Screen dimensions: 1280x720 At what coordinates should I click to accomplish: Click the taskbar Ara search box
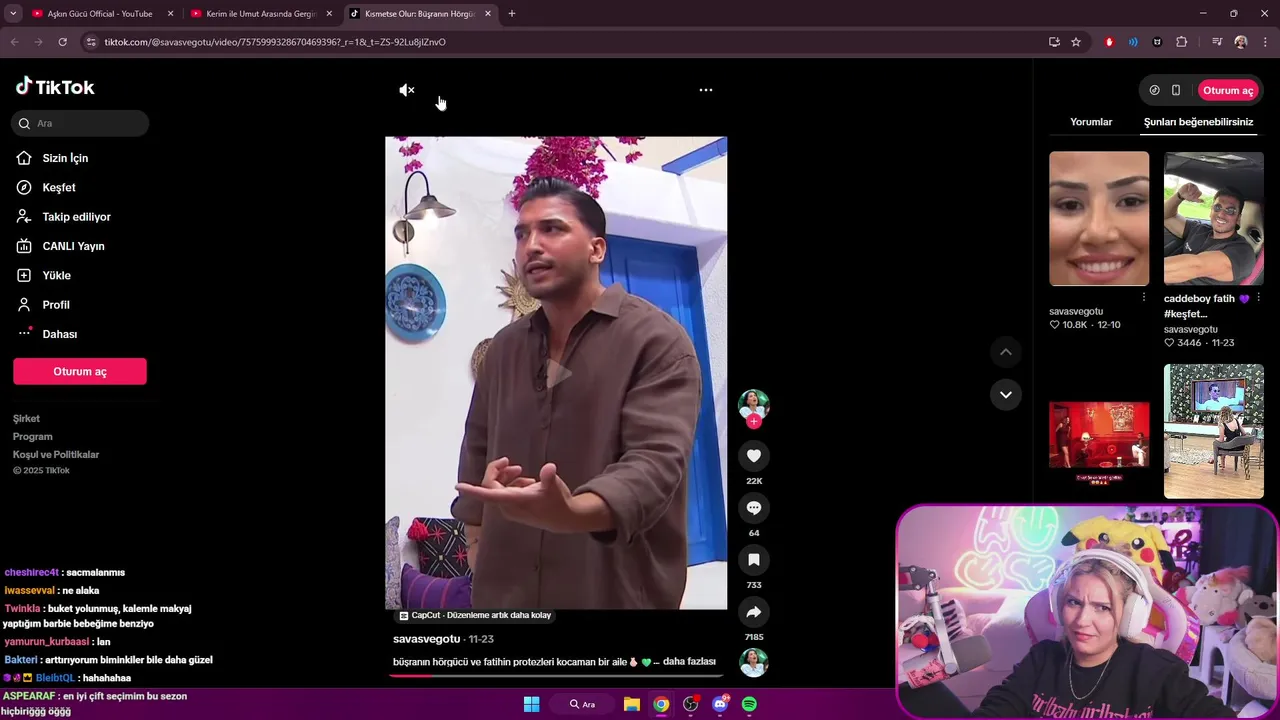[x=582, y=704]
